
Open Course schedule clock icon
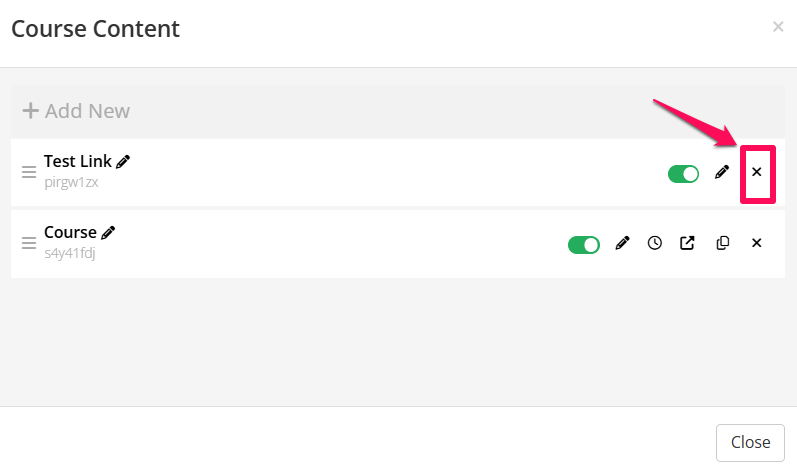point(654,243)
